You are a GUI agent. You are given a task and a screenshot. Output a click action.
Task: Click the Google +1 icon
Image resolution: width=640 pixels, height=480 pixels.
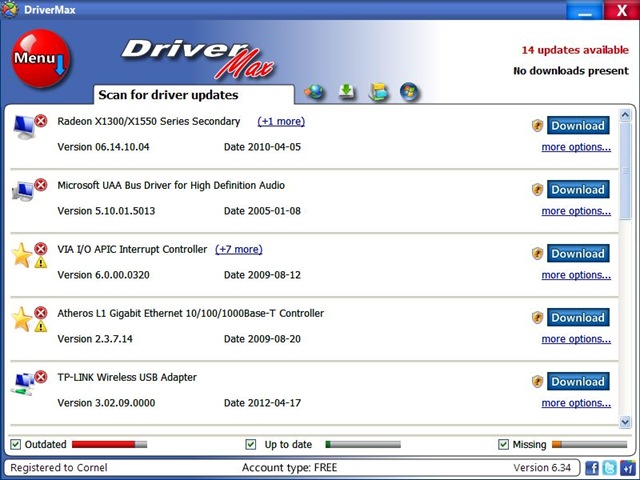click(628, 468)
